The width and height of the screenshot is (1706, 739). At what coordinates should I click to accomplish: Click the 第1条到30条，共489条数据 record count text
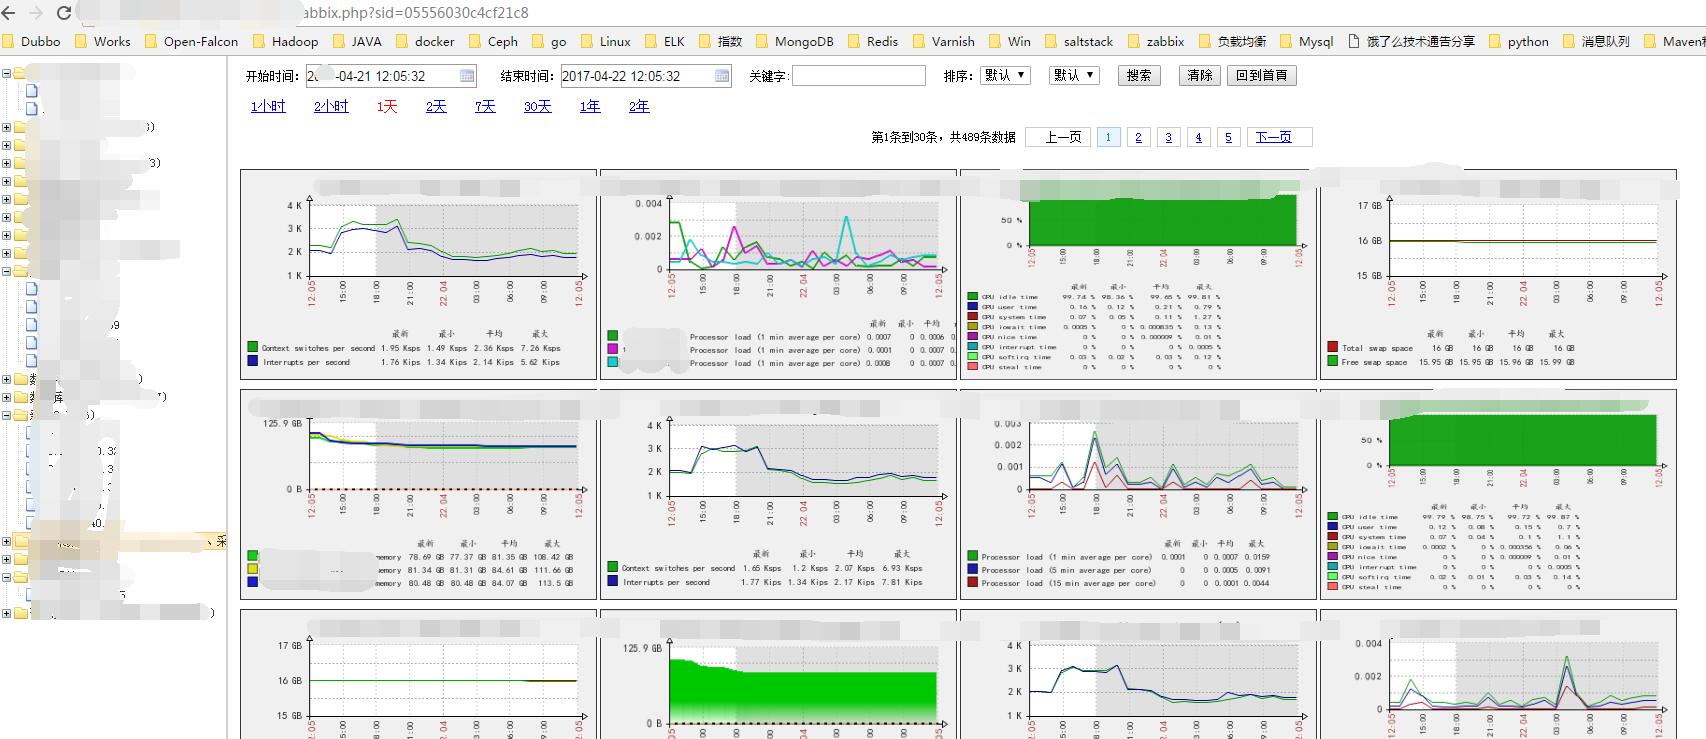944,138
